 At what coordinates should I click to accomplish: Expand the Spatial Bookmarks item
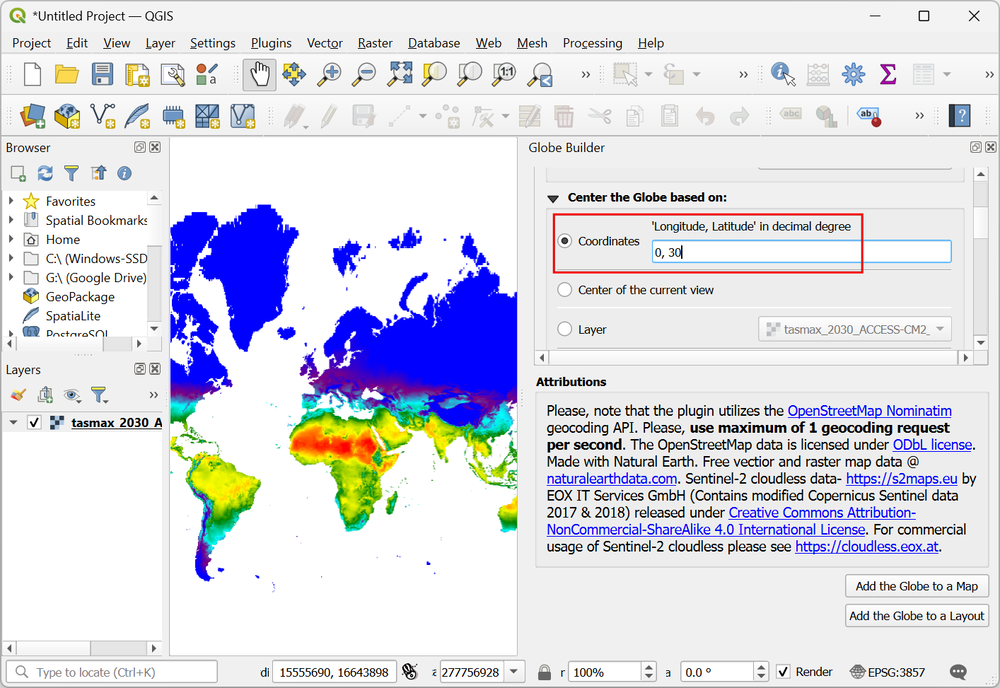point(11,220)
